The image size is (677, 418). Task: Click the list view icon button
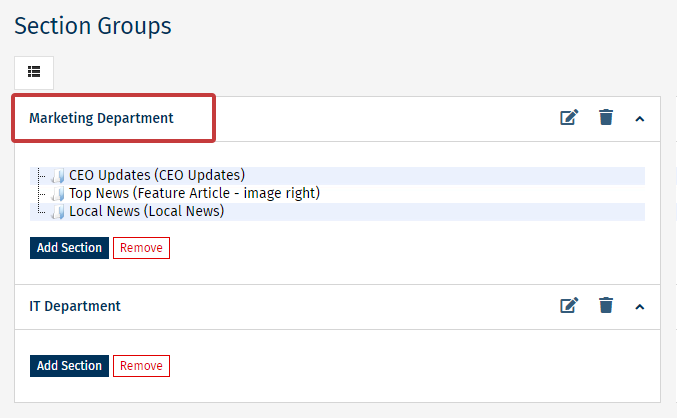pyautogui.click(x=34, y=72)
